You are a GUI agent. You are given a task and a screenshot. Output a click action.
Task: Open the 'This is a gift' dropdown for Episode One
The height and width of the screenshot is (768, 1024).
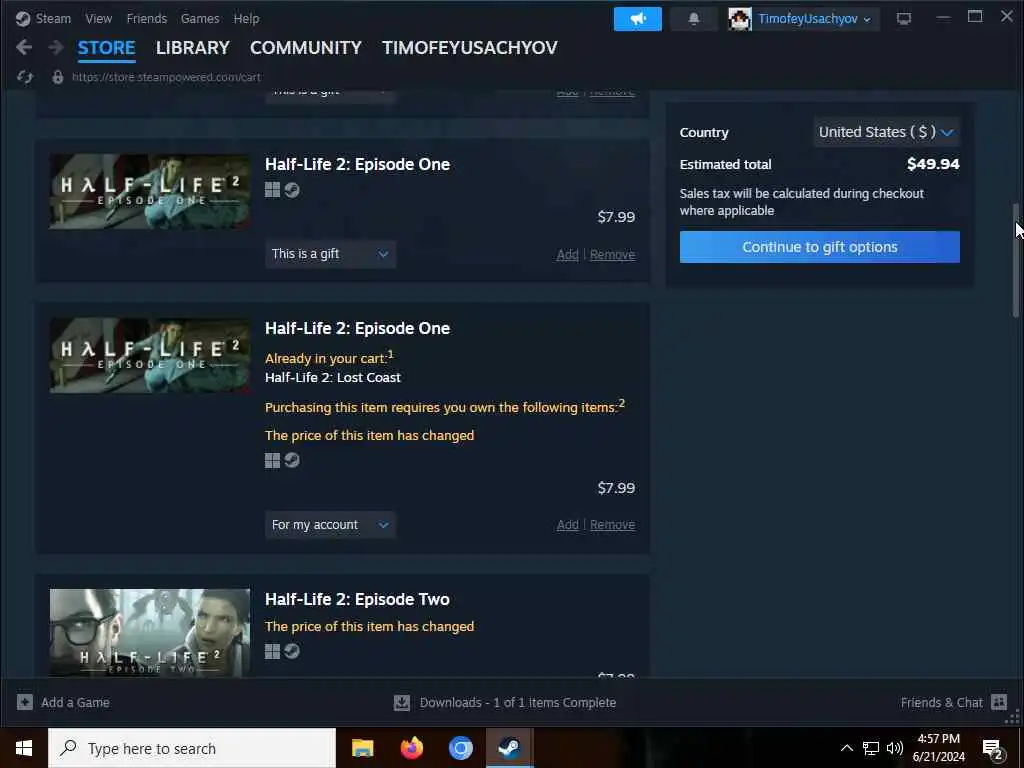330,254
